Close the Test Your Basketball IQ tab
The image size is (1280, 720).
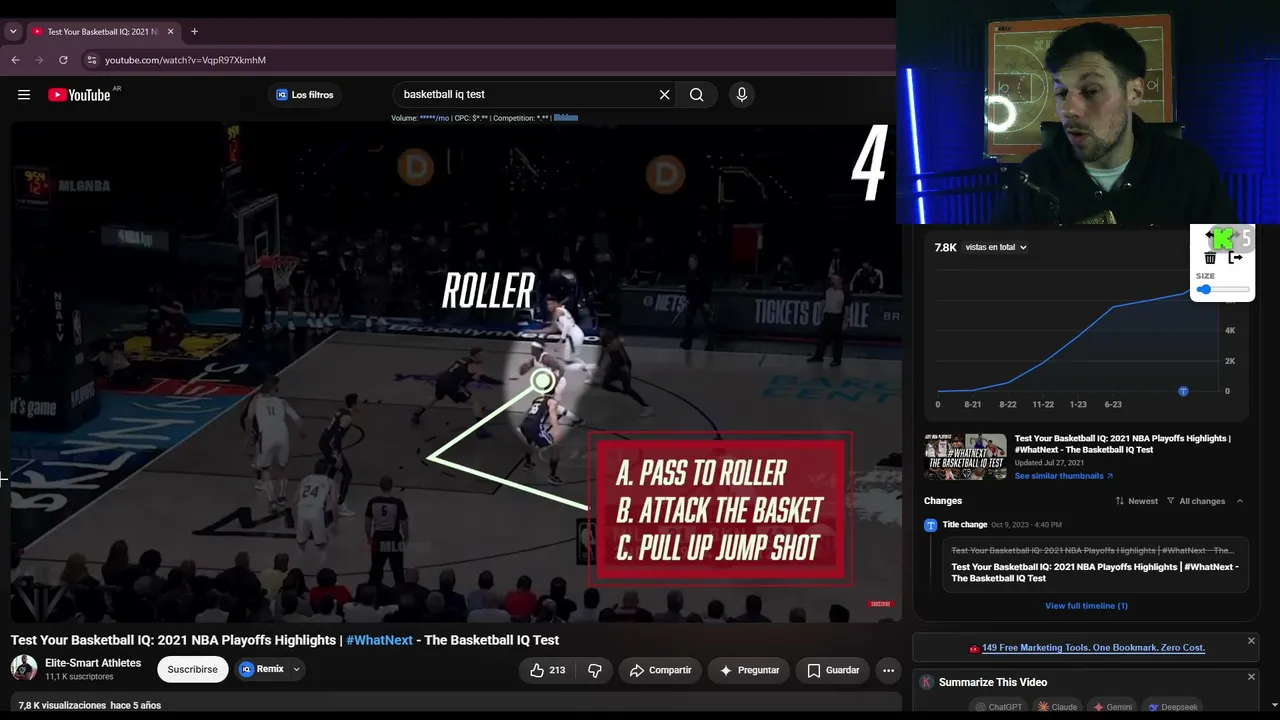[170, 32]
